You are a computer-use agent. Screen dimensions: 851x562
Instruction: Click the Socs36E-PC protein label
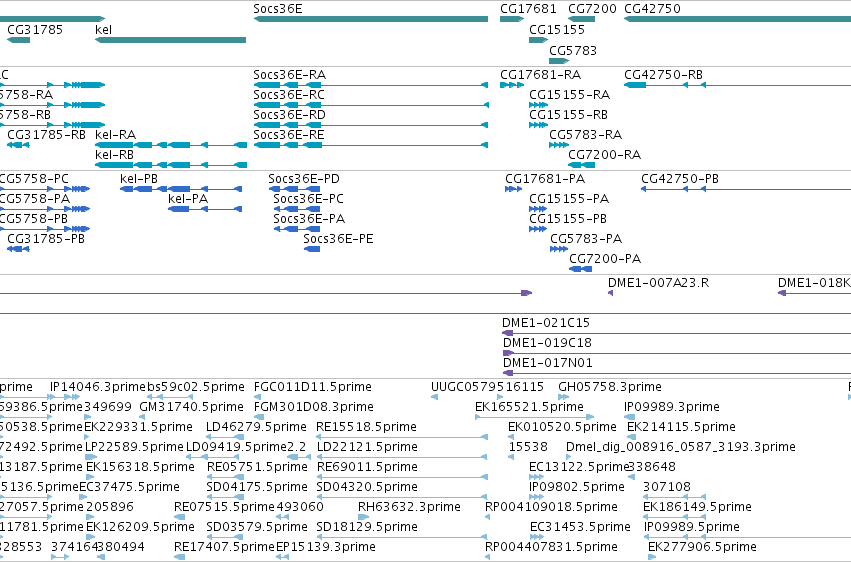point(309,199)
